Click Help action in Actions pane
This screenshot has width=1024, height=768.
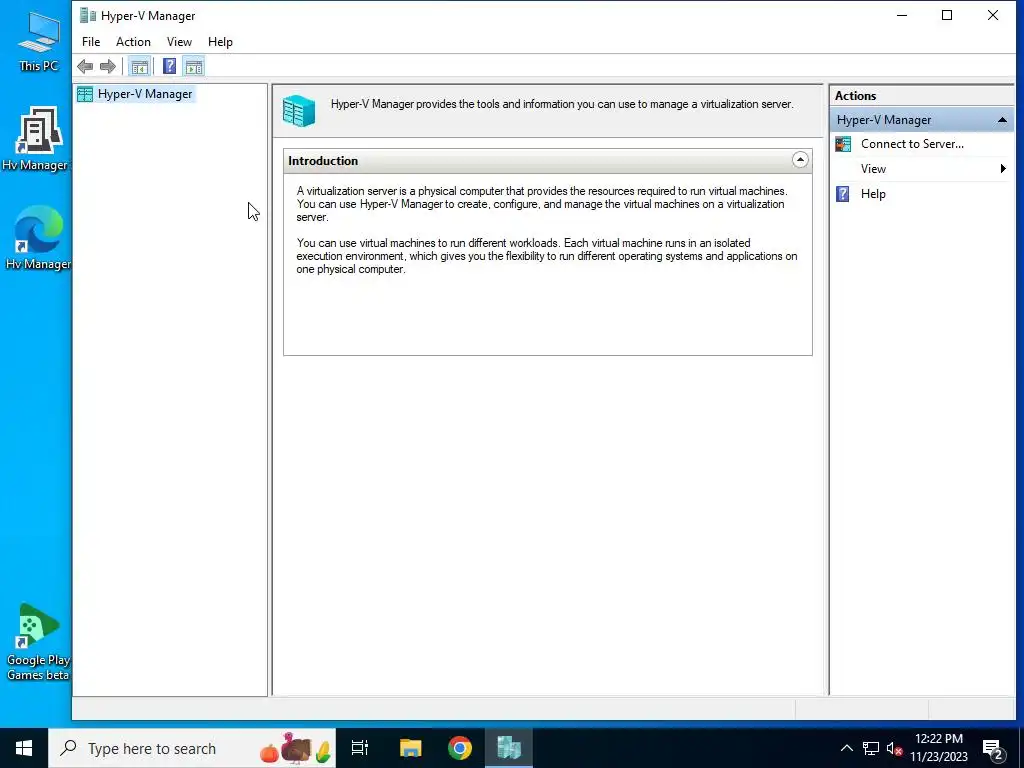873,194
